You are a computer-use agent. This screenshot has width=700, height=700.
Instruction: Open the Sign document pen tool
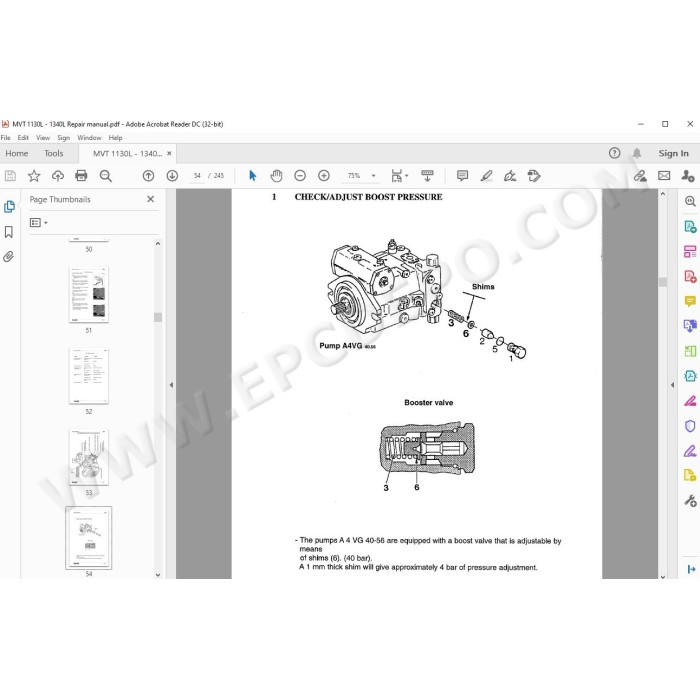510,176
